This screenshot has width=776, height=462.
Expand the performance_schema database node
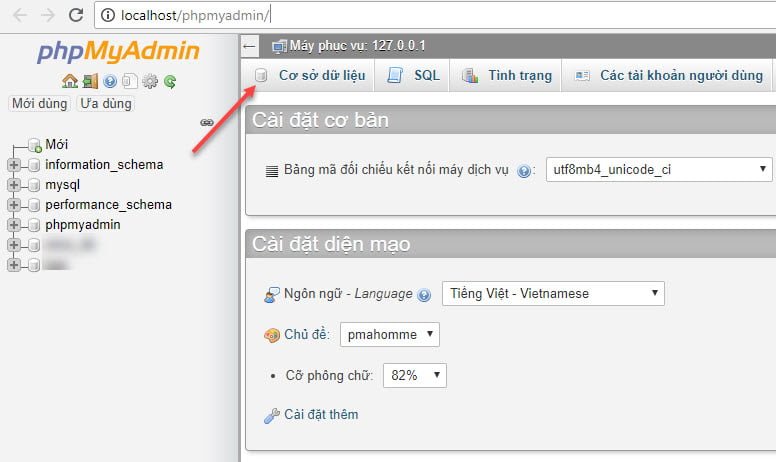[14, 205]
